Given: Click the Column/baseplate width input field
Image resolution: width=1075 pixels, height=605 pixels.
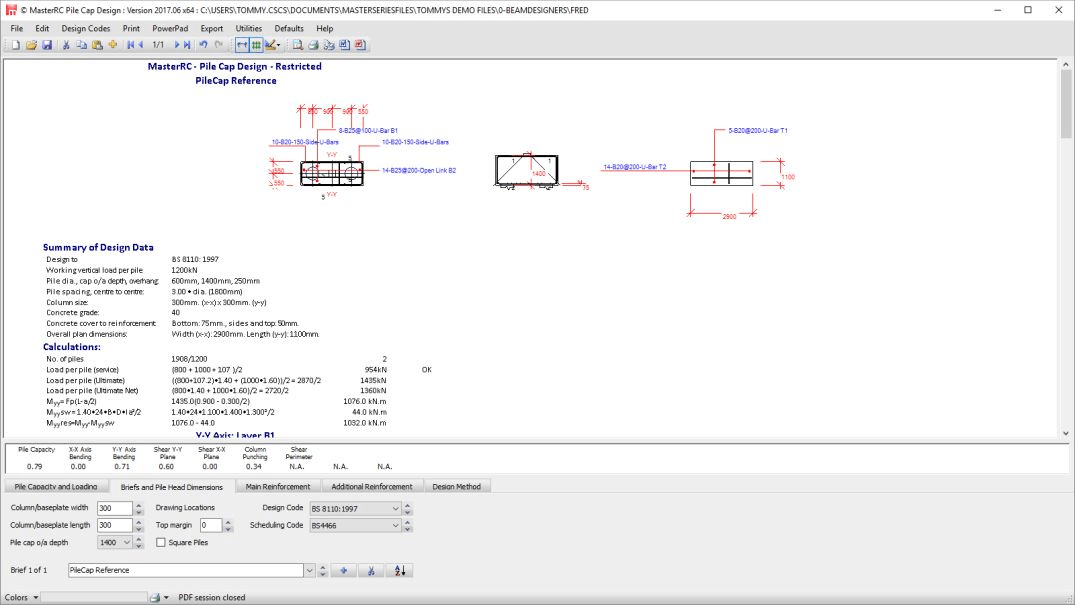Looking at the screenshot, I should 114,508.
